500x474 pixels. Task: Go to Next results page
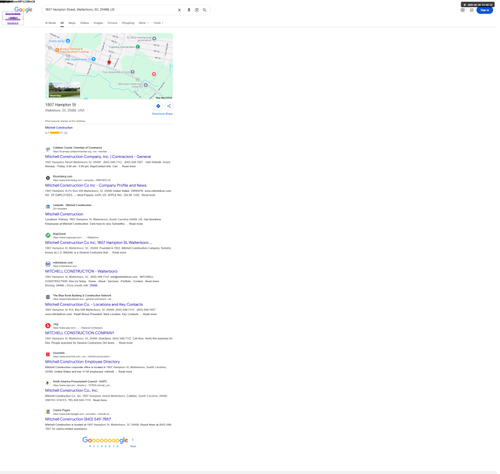coord(133,446)
